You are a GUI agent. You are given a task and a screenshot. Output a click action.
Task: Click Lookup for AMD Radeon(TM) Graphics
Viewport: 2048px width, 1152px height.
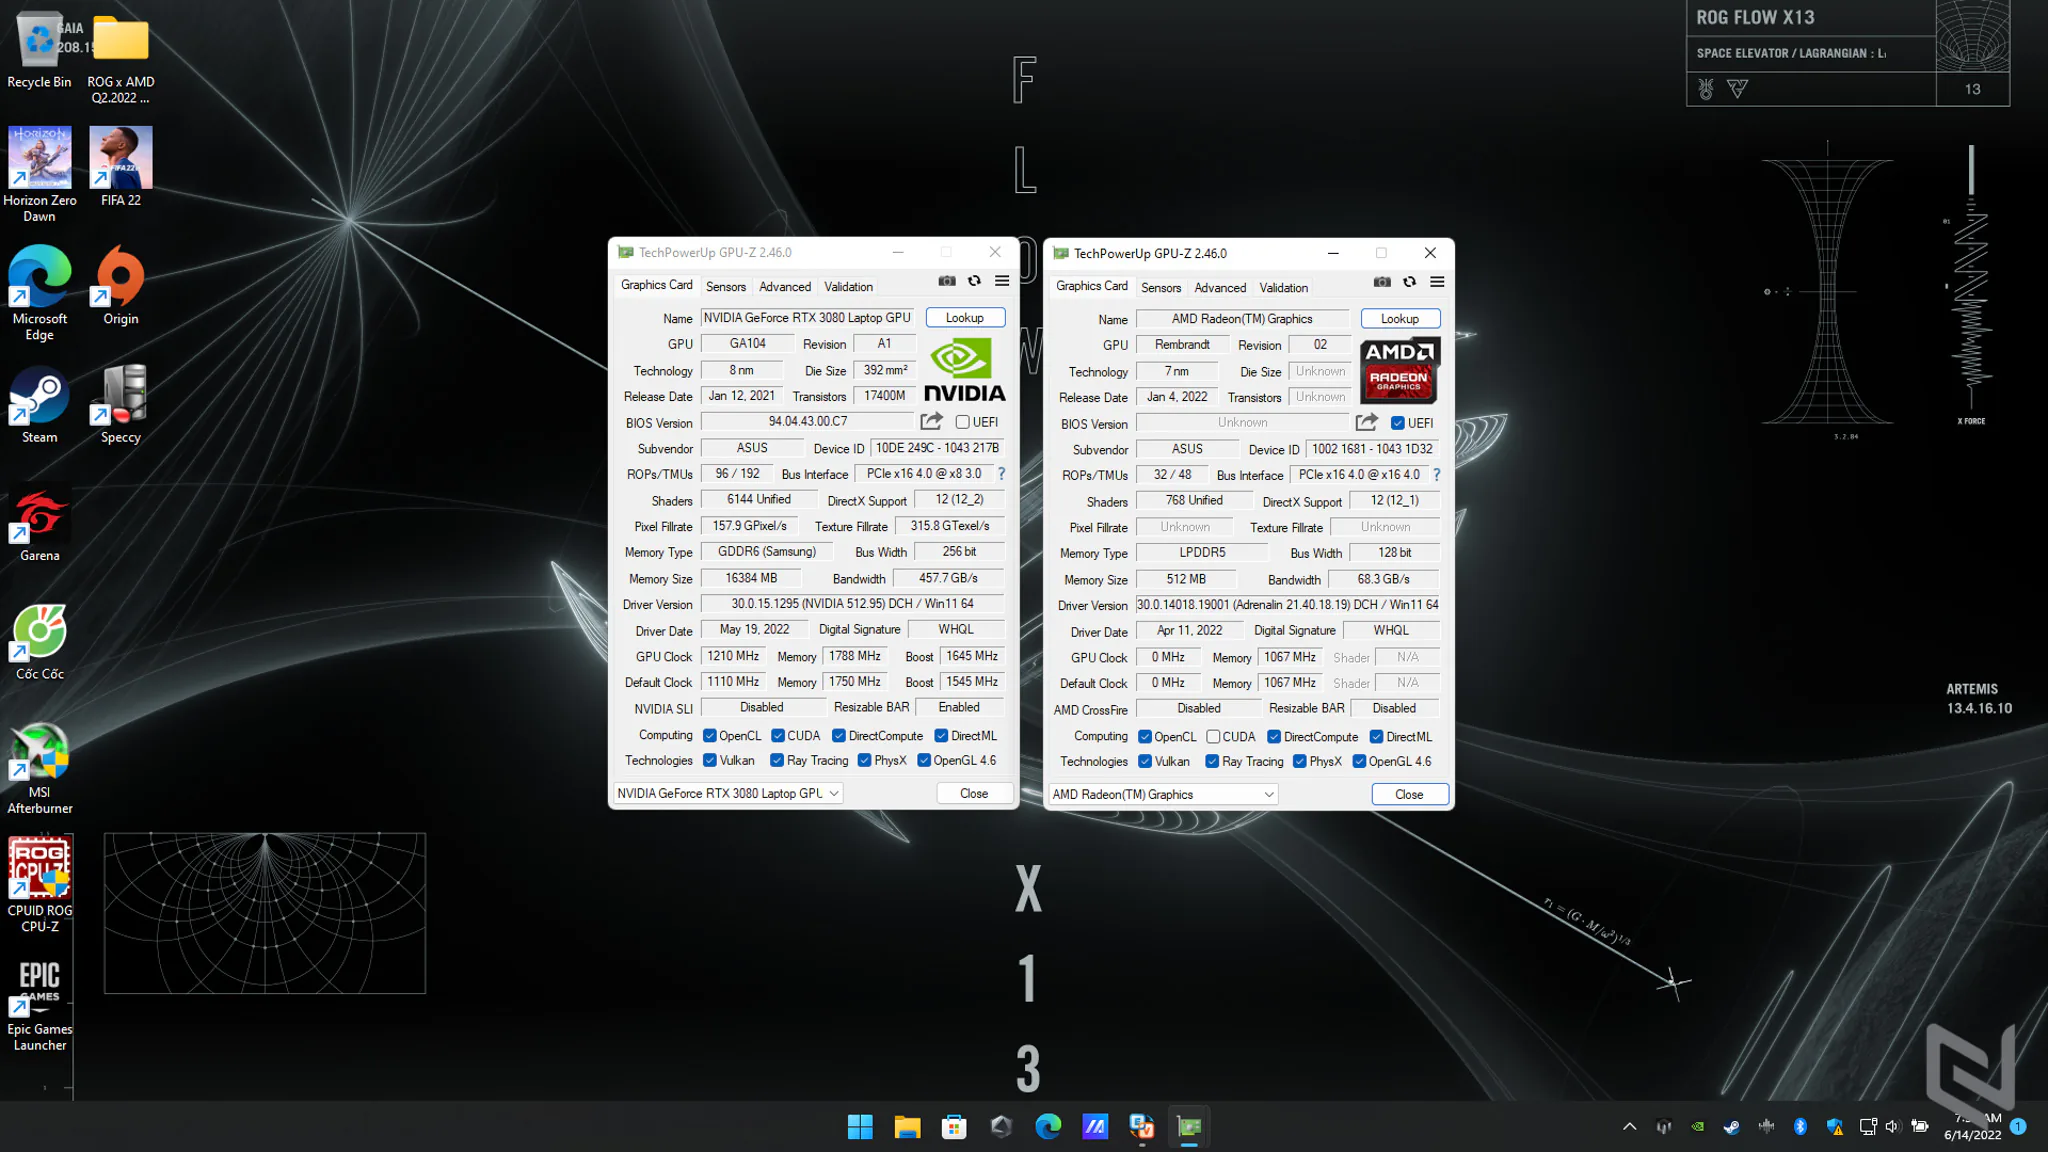click(1400, 319)
